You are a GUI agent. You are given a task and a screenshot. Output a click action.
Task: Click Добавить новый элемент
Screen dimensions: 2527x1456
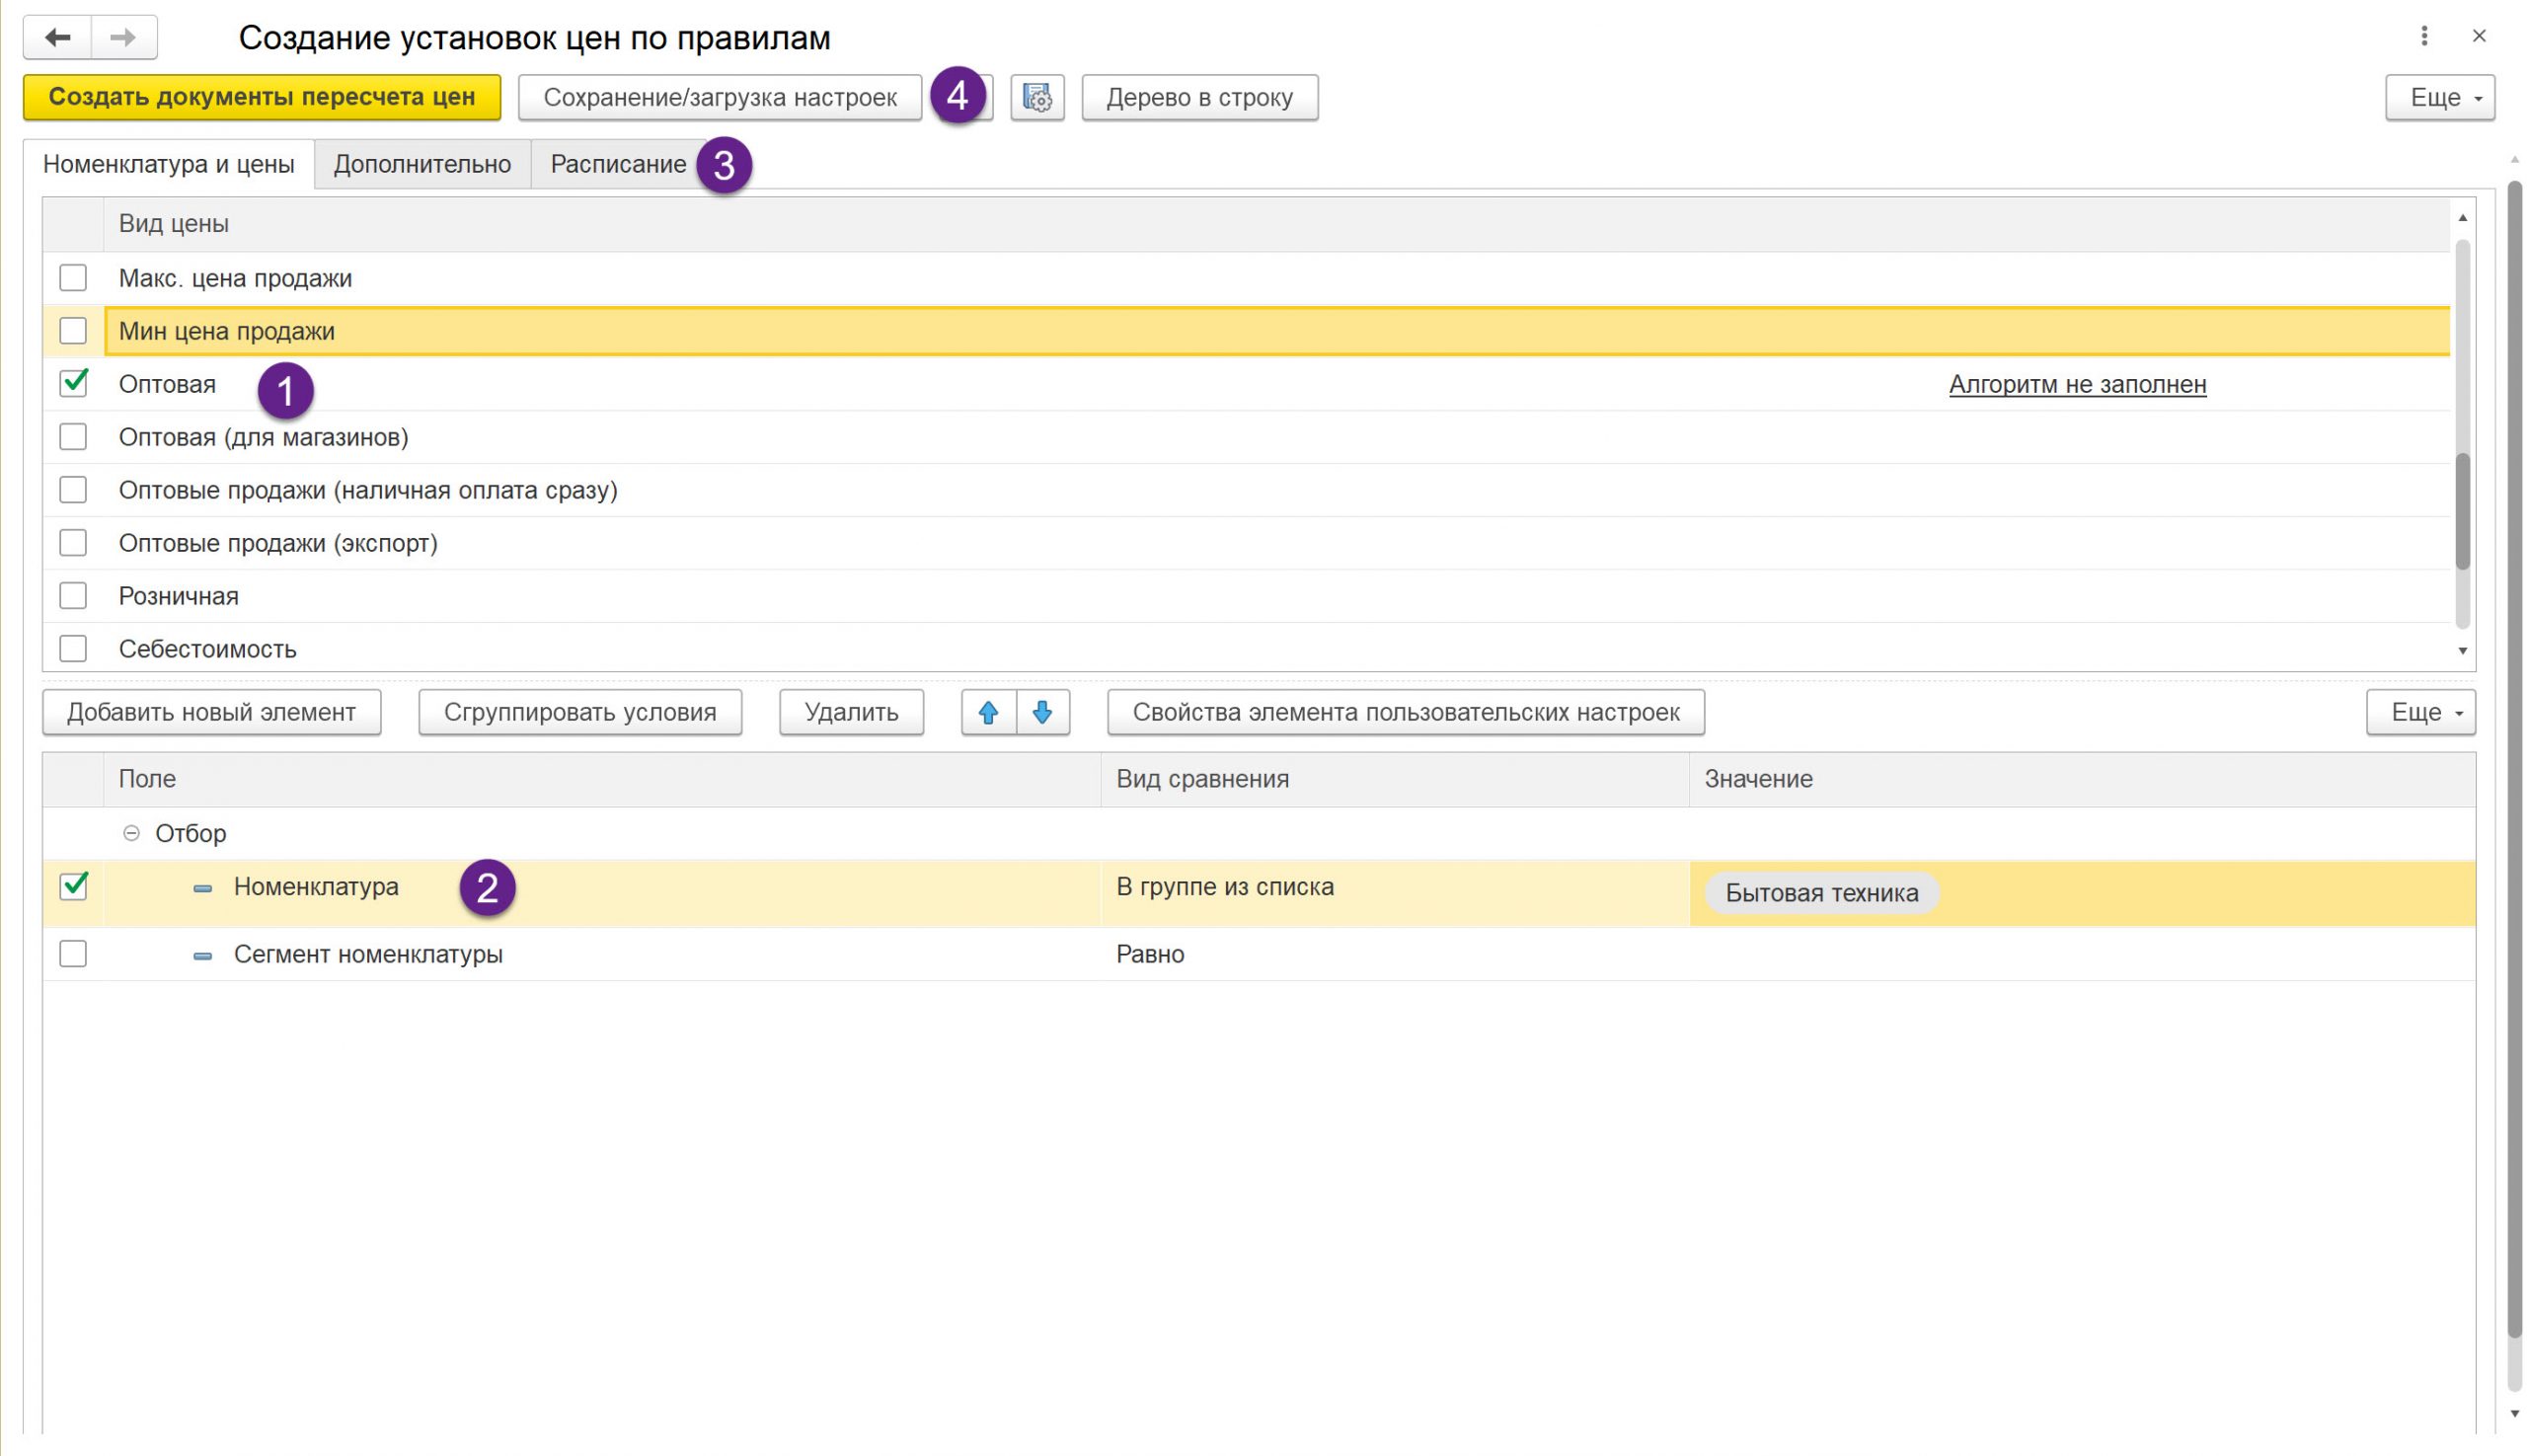tap(211, 712)
